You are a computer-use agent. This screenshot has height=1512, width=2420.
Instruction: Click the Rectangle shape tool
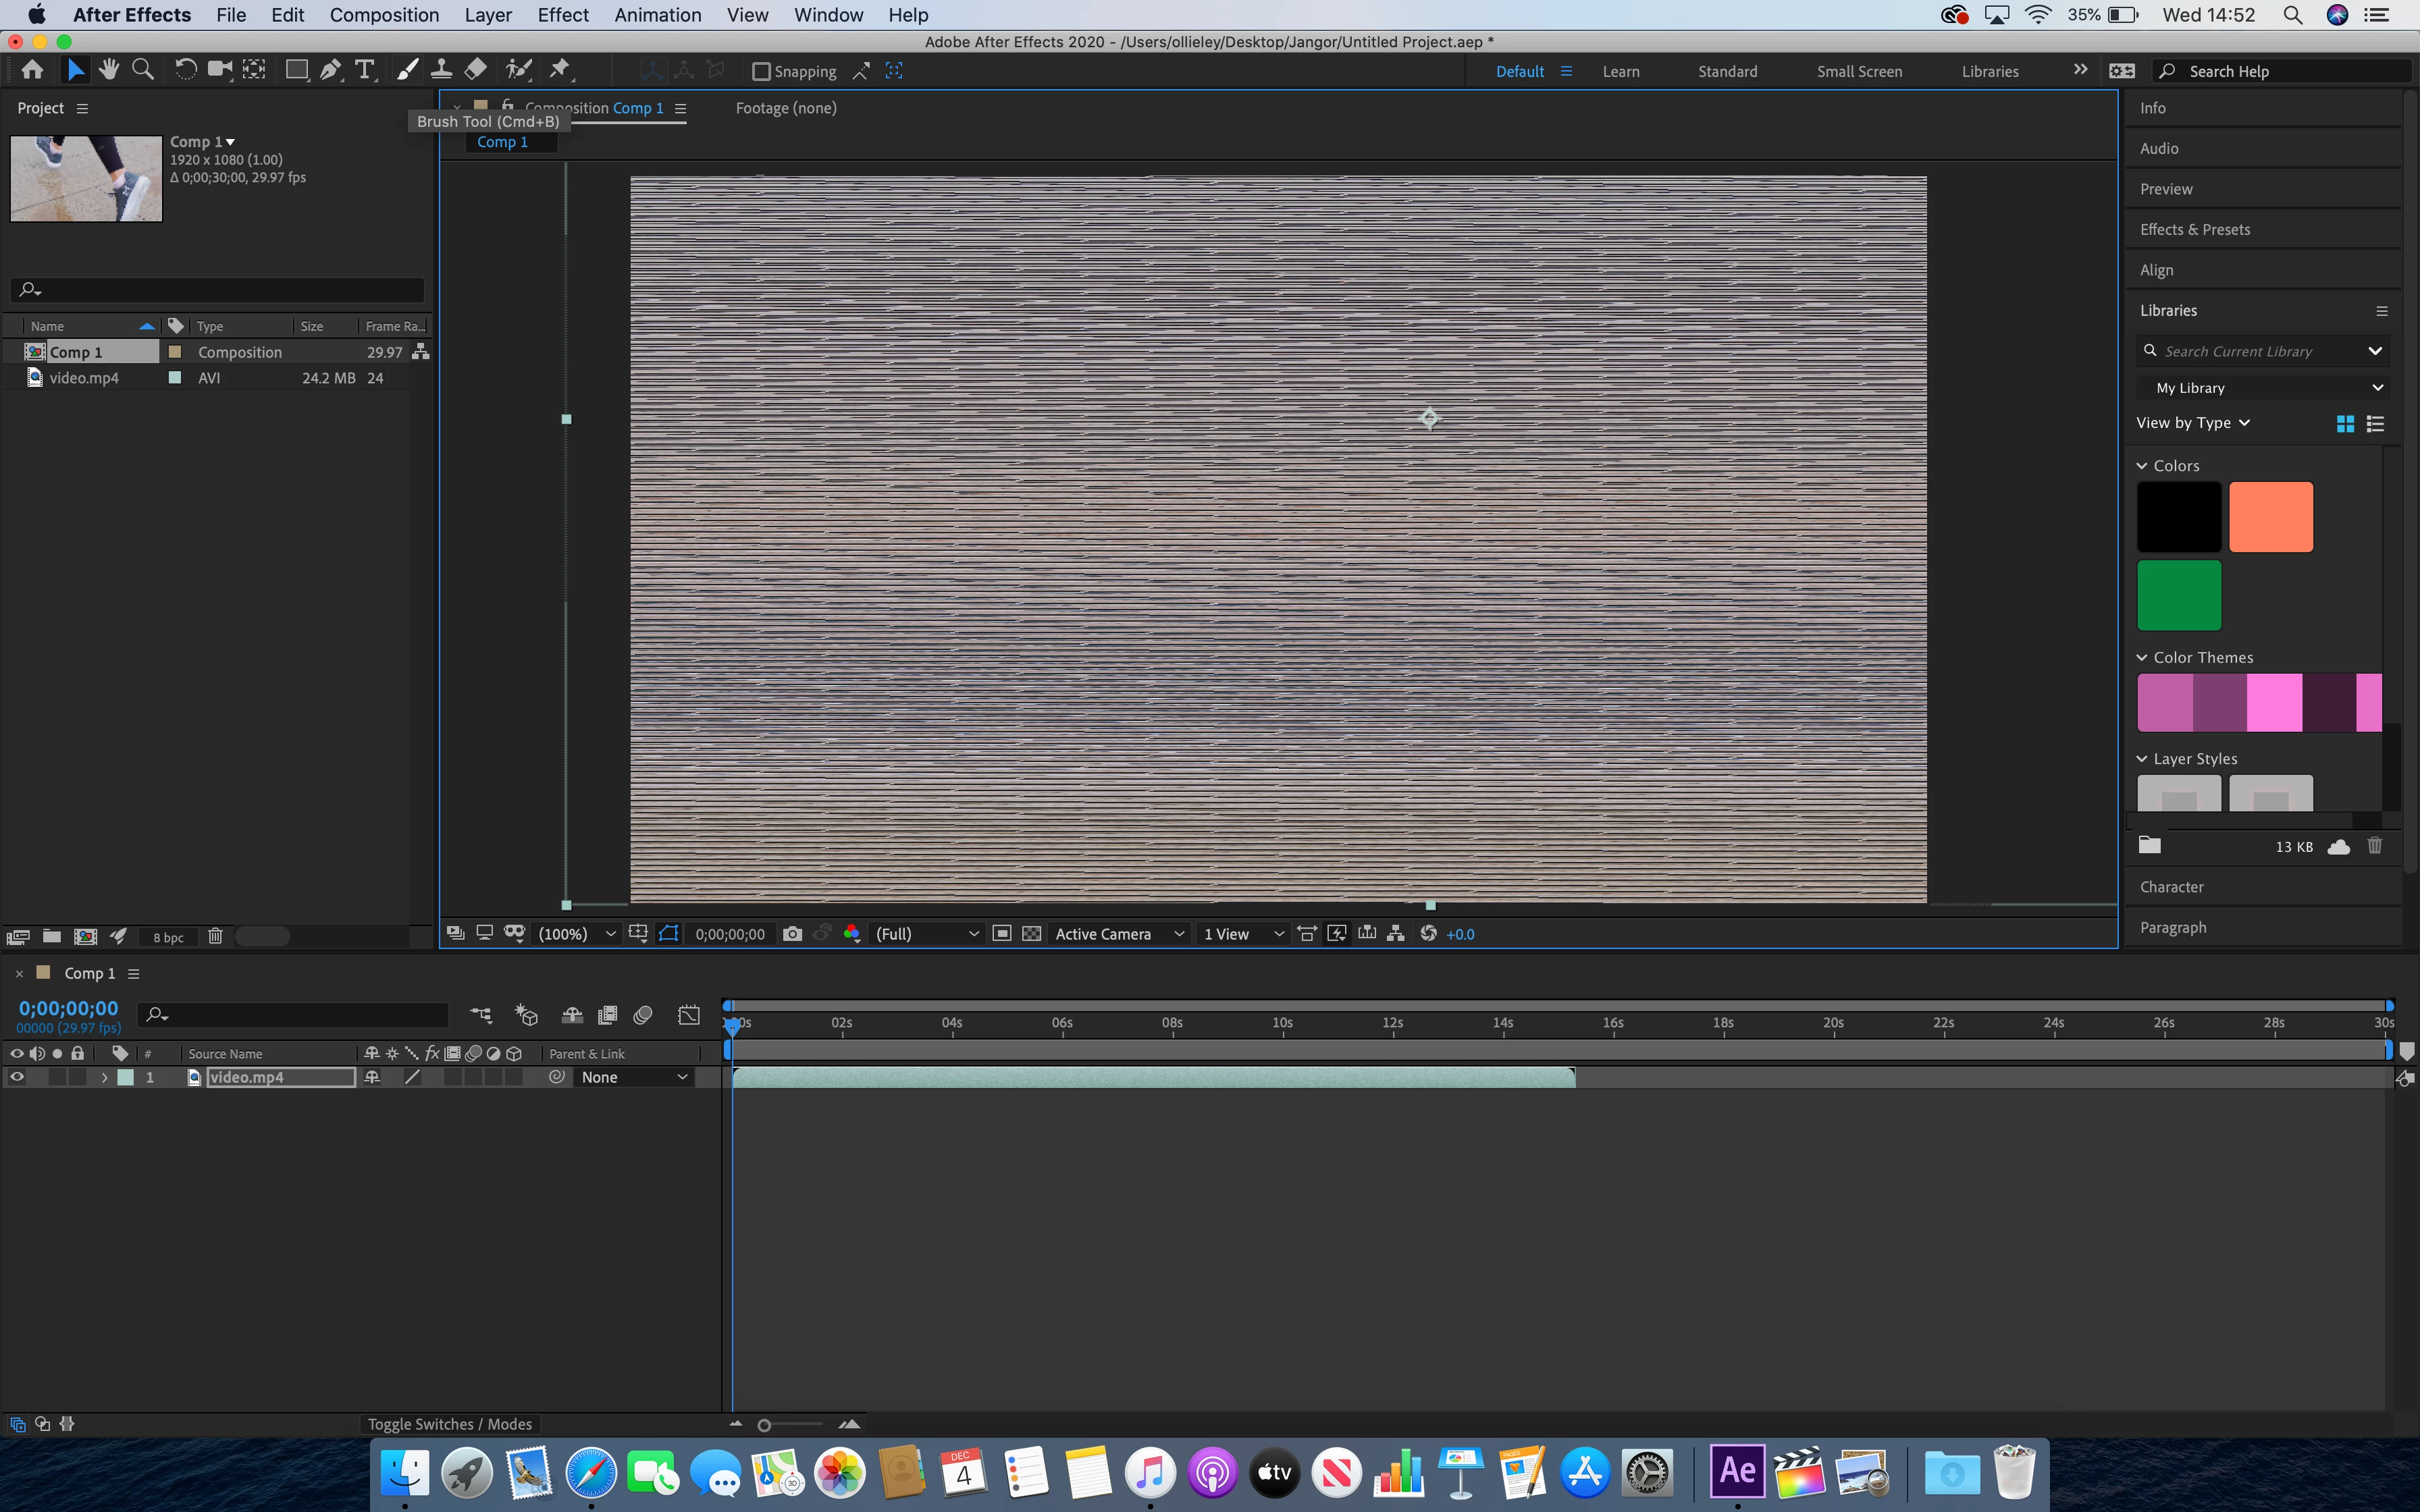296,70
